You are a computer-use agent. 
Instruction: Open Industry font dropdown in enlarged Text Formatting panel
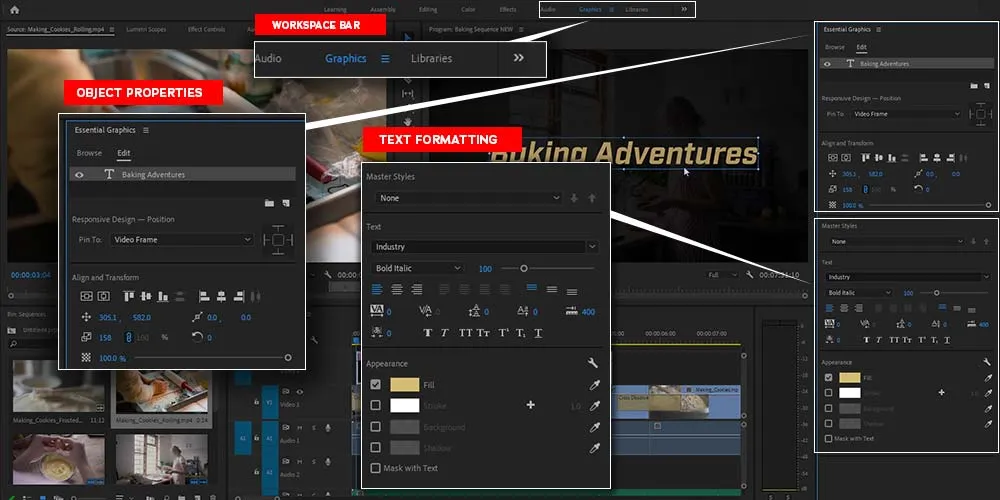484,247
